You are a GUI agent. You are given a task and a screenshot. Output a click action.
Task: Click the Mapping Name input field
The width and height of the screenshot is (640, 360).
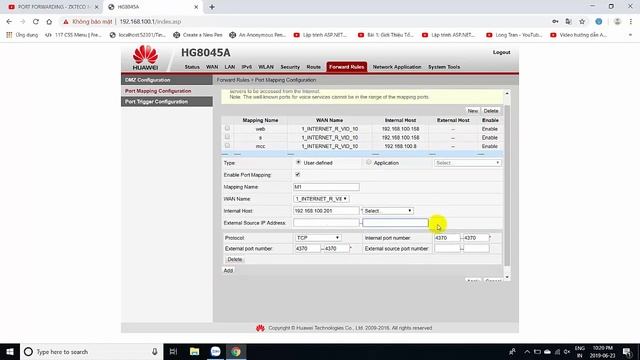click(x=326, y=187)
